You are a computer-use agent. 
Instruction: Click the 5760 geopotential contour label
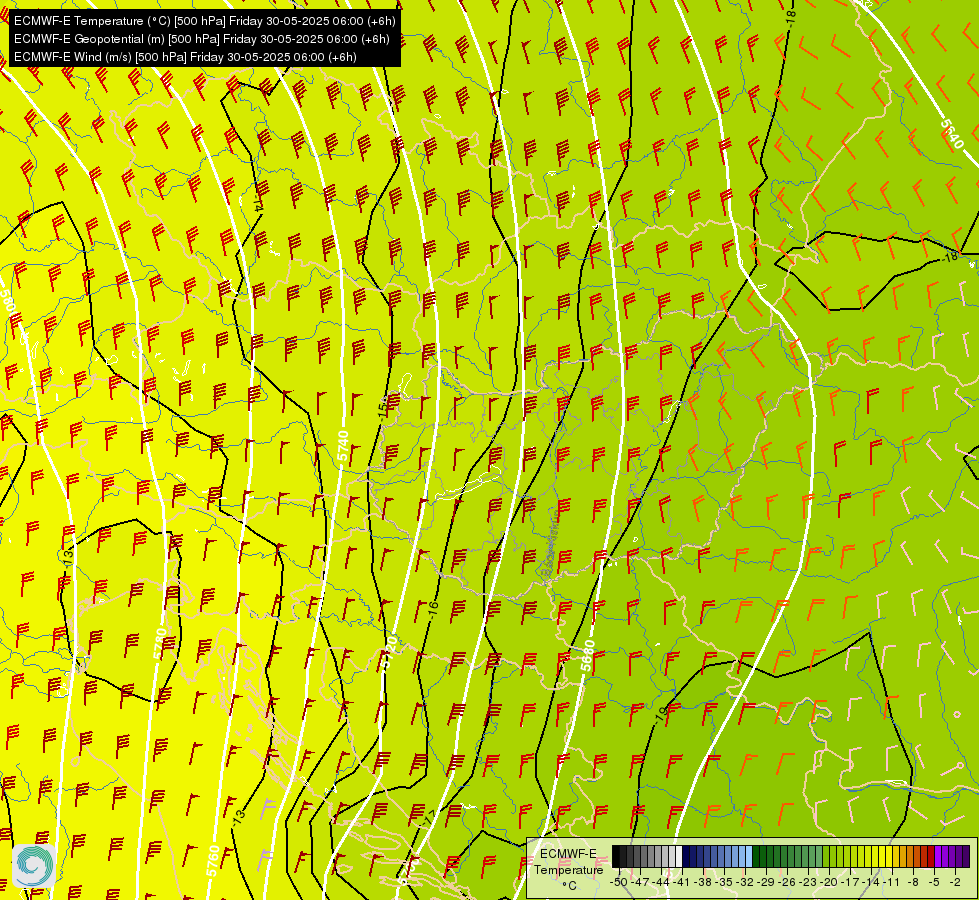tap(213, 861)
